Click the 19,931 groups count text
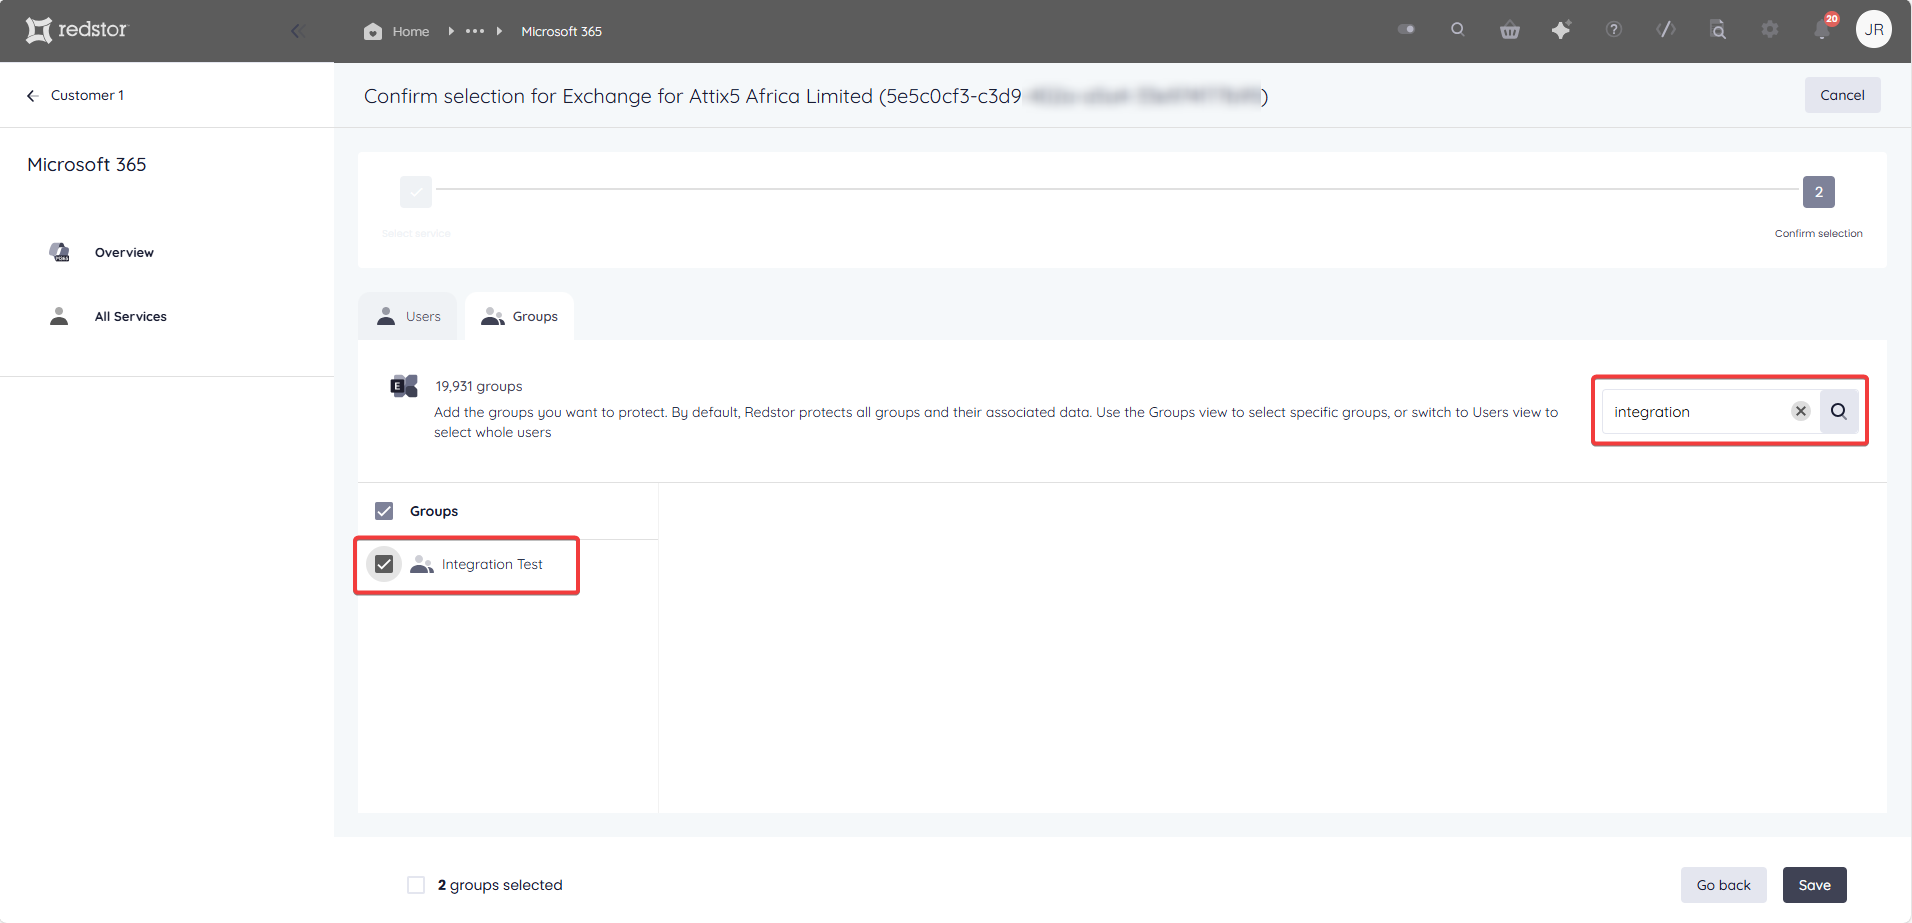Viewport: 1912px width, 923px height. (x=479, y=386)
